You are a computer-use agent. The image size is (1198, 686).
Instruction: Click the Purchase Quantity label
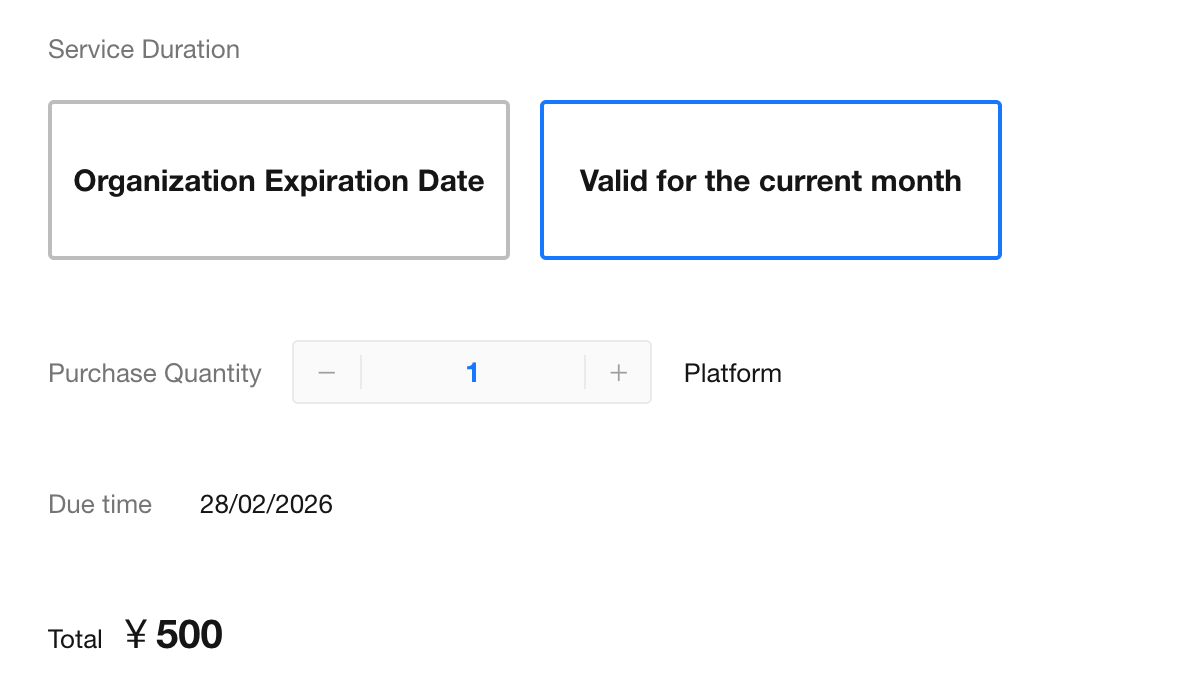click(x=155, y=373)
